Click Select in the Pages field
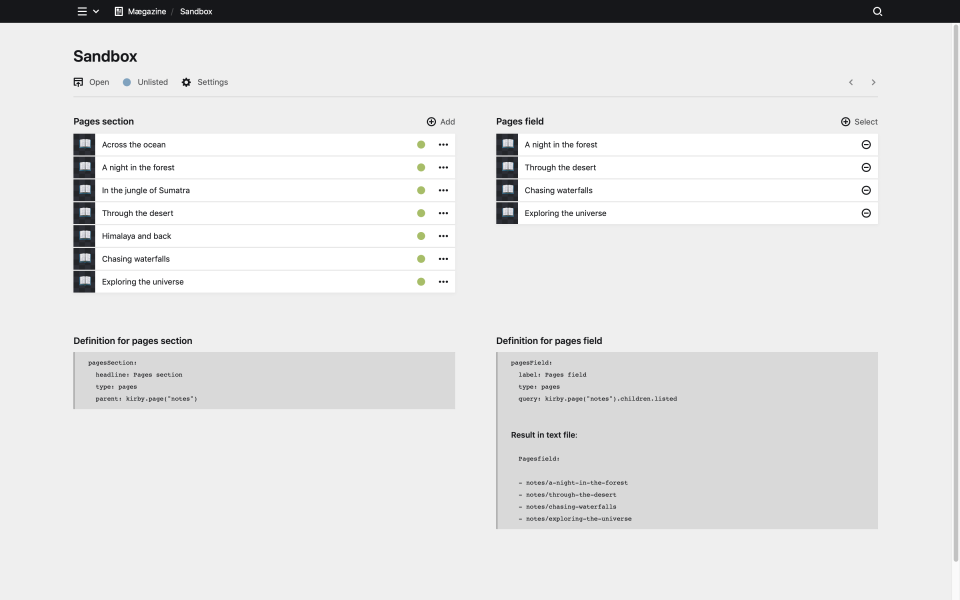960x600 pixels. coord(859,122)
